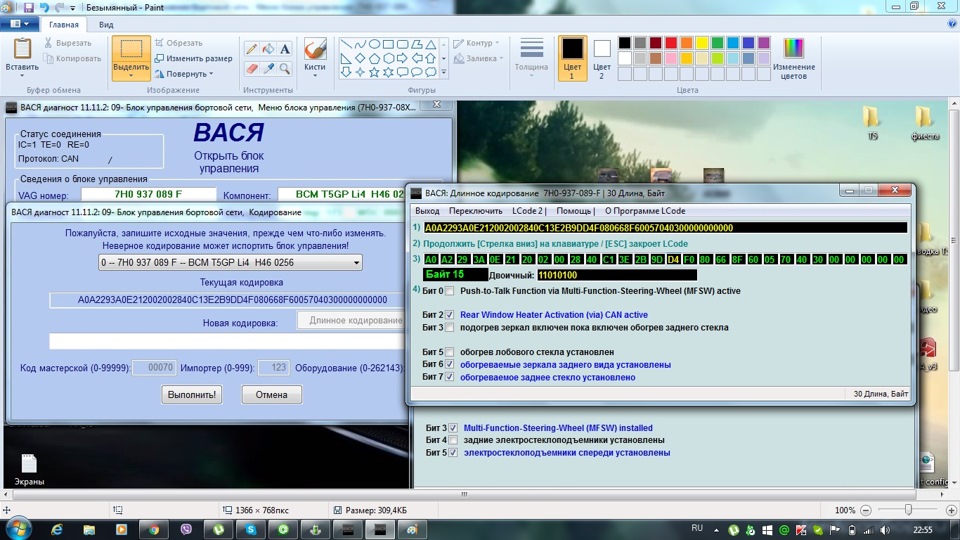Pick the red color swatch in the palette
Image resolution: width=960 pixels, height=540 pixels.
pos(671,43)
